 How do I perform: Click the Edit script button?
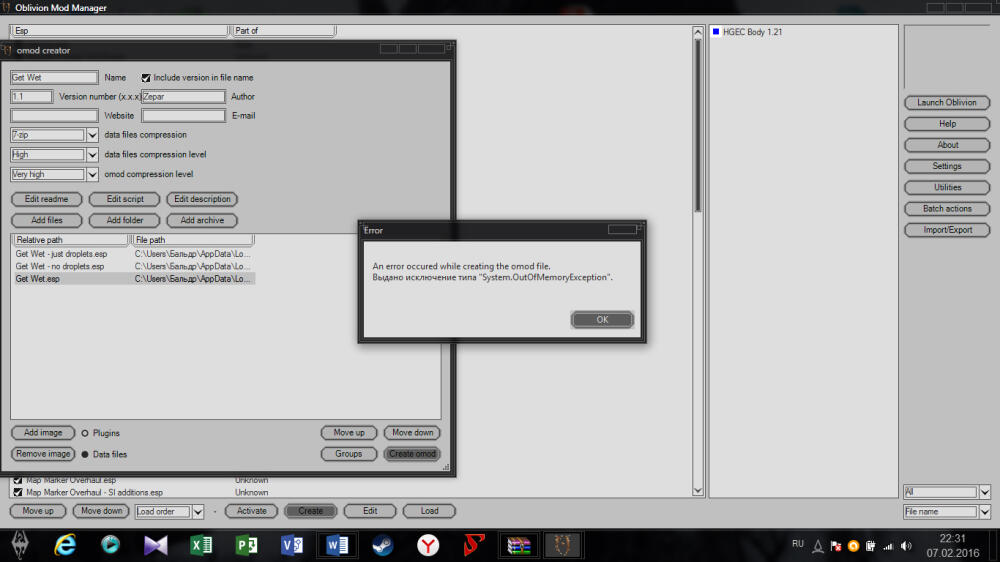125,199
